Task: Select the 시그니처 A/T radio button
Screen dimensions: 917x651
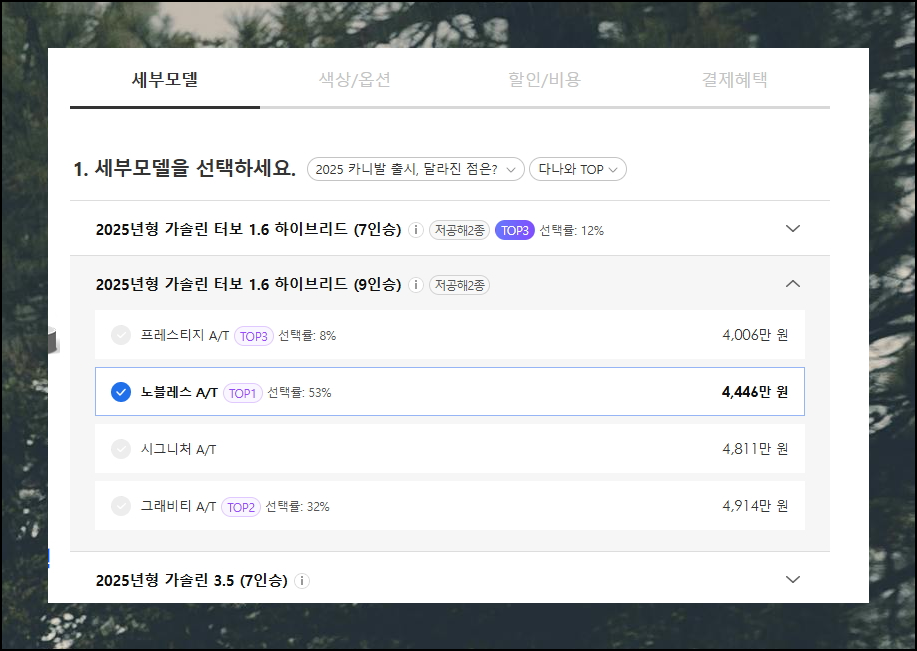Action: (121, 449)
